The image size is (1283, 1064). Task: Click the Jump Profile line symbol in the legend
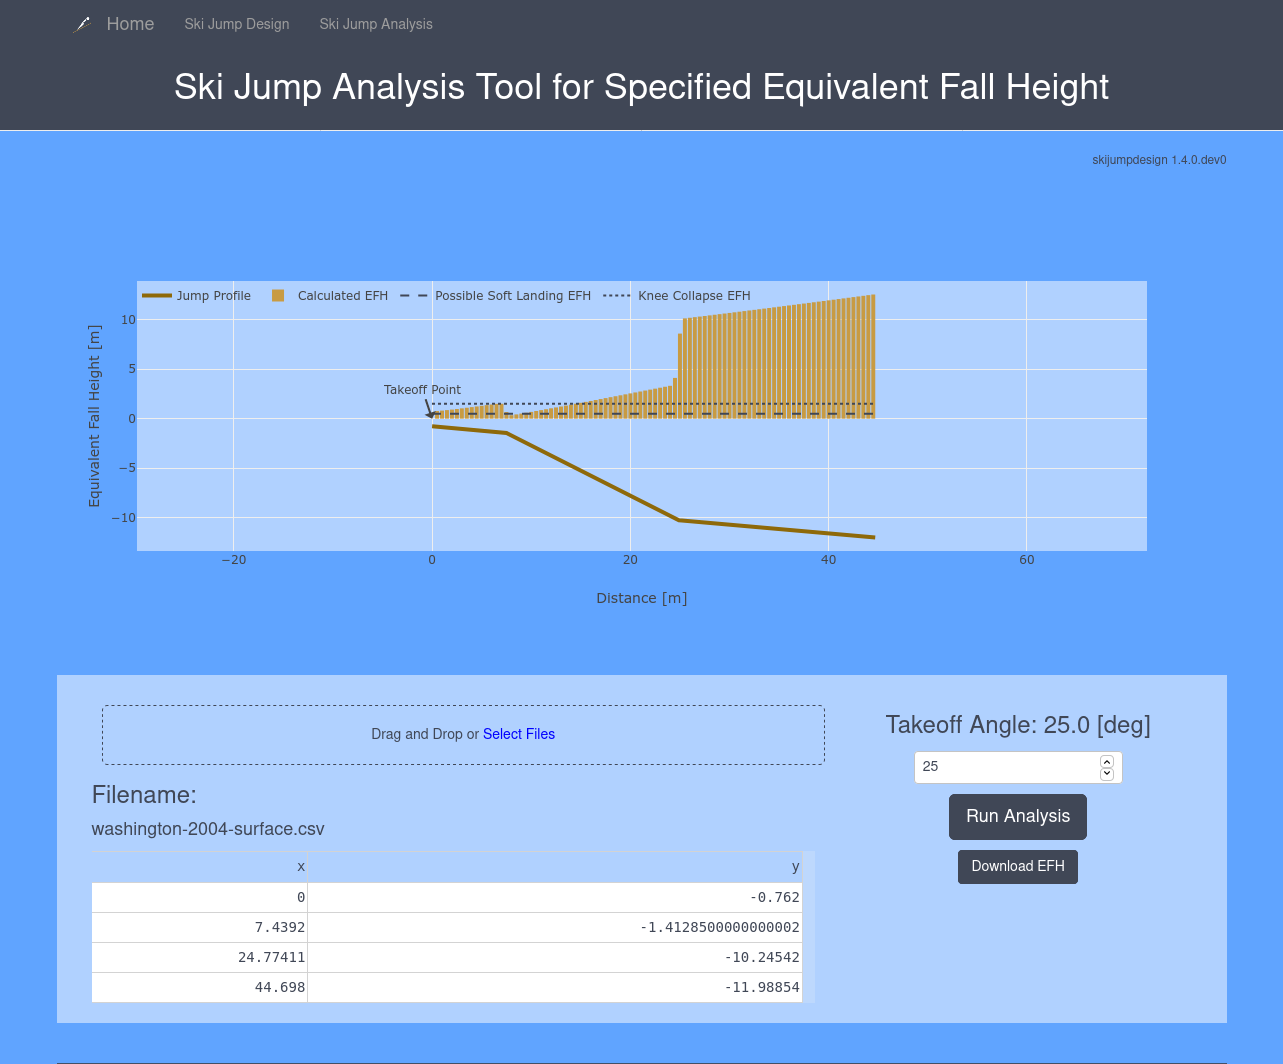158,296
